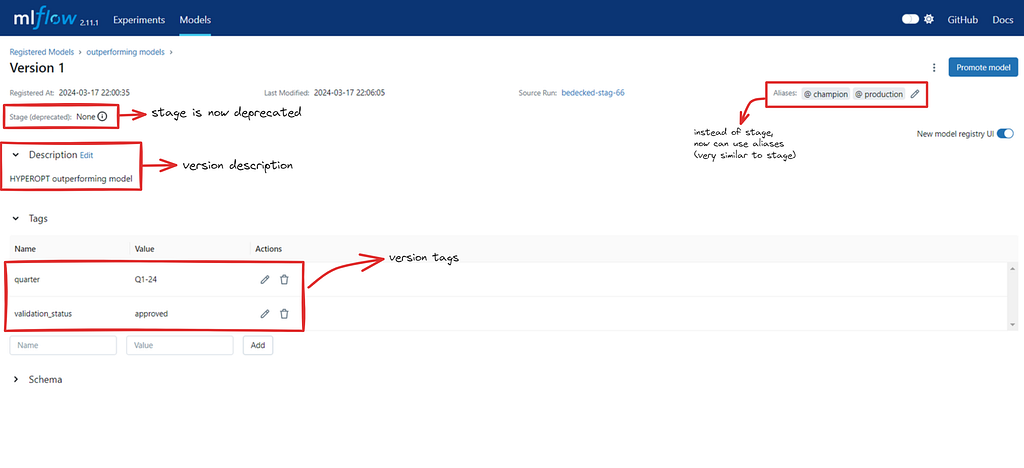
Task: Click the Promote model button
Action: (983, 67)
